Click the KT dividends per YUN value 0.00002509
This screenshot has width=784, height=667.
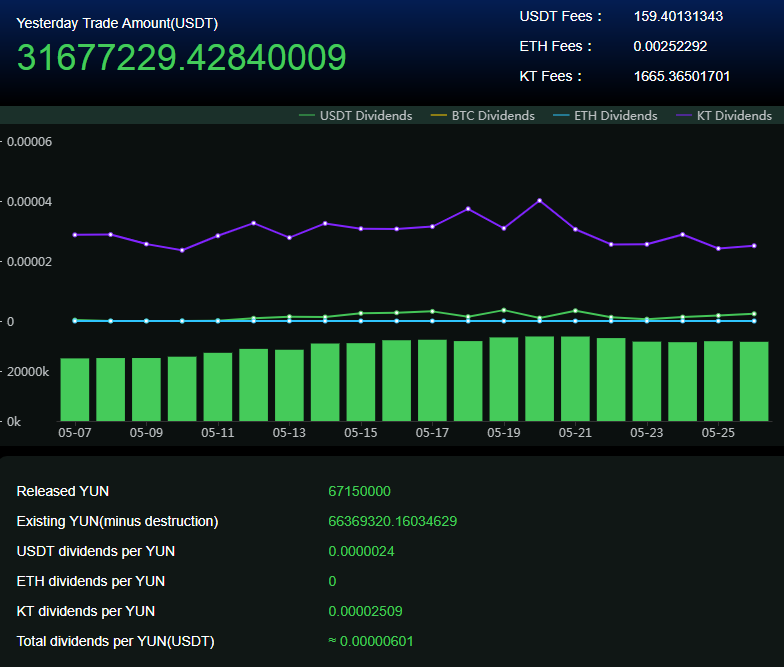tap(365, 612)
